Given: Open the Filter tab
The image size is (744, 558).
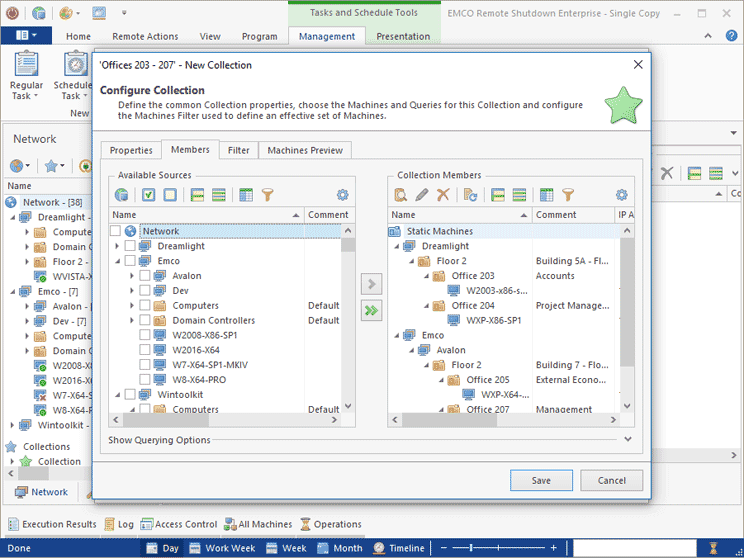Looking at the screenshot, I should pos(238,150).
